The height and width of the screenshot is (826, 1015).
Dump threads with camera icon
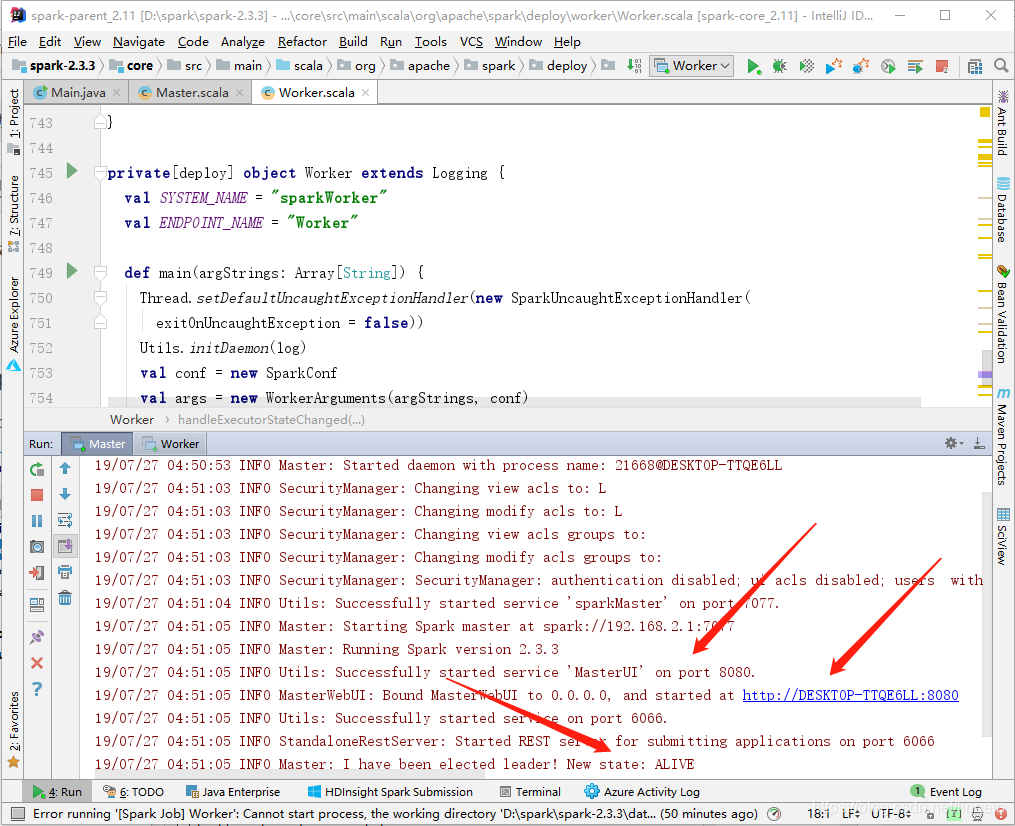(x=37, y=547)
